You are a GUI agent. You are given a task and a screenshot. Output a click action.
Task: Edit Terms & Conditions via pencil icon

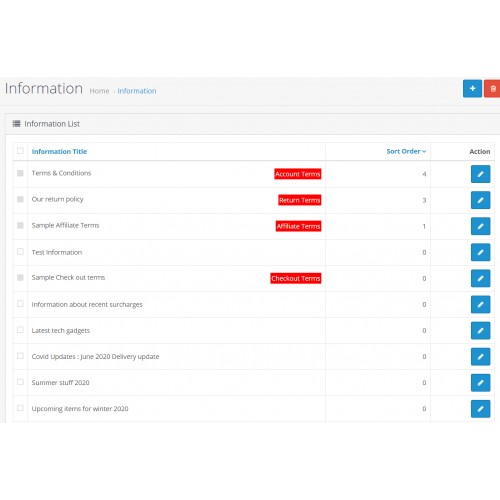(480, 174)
